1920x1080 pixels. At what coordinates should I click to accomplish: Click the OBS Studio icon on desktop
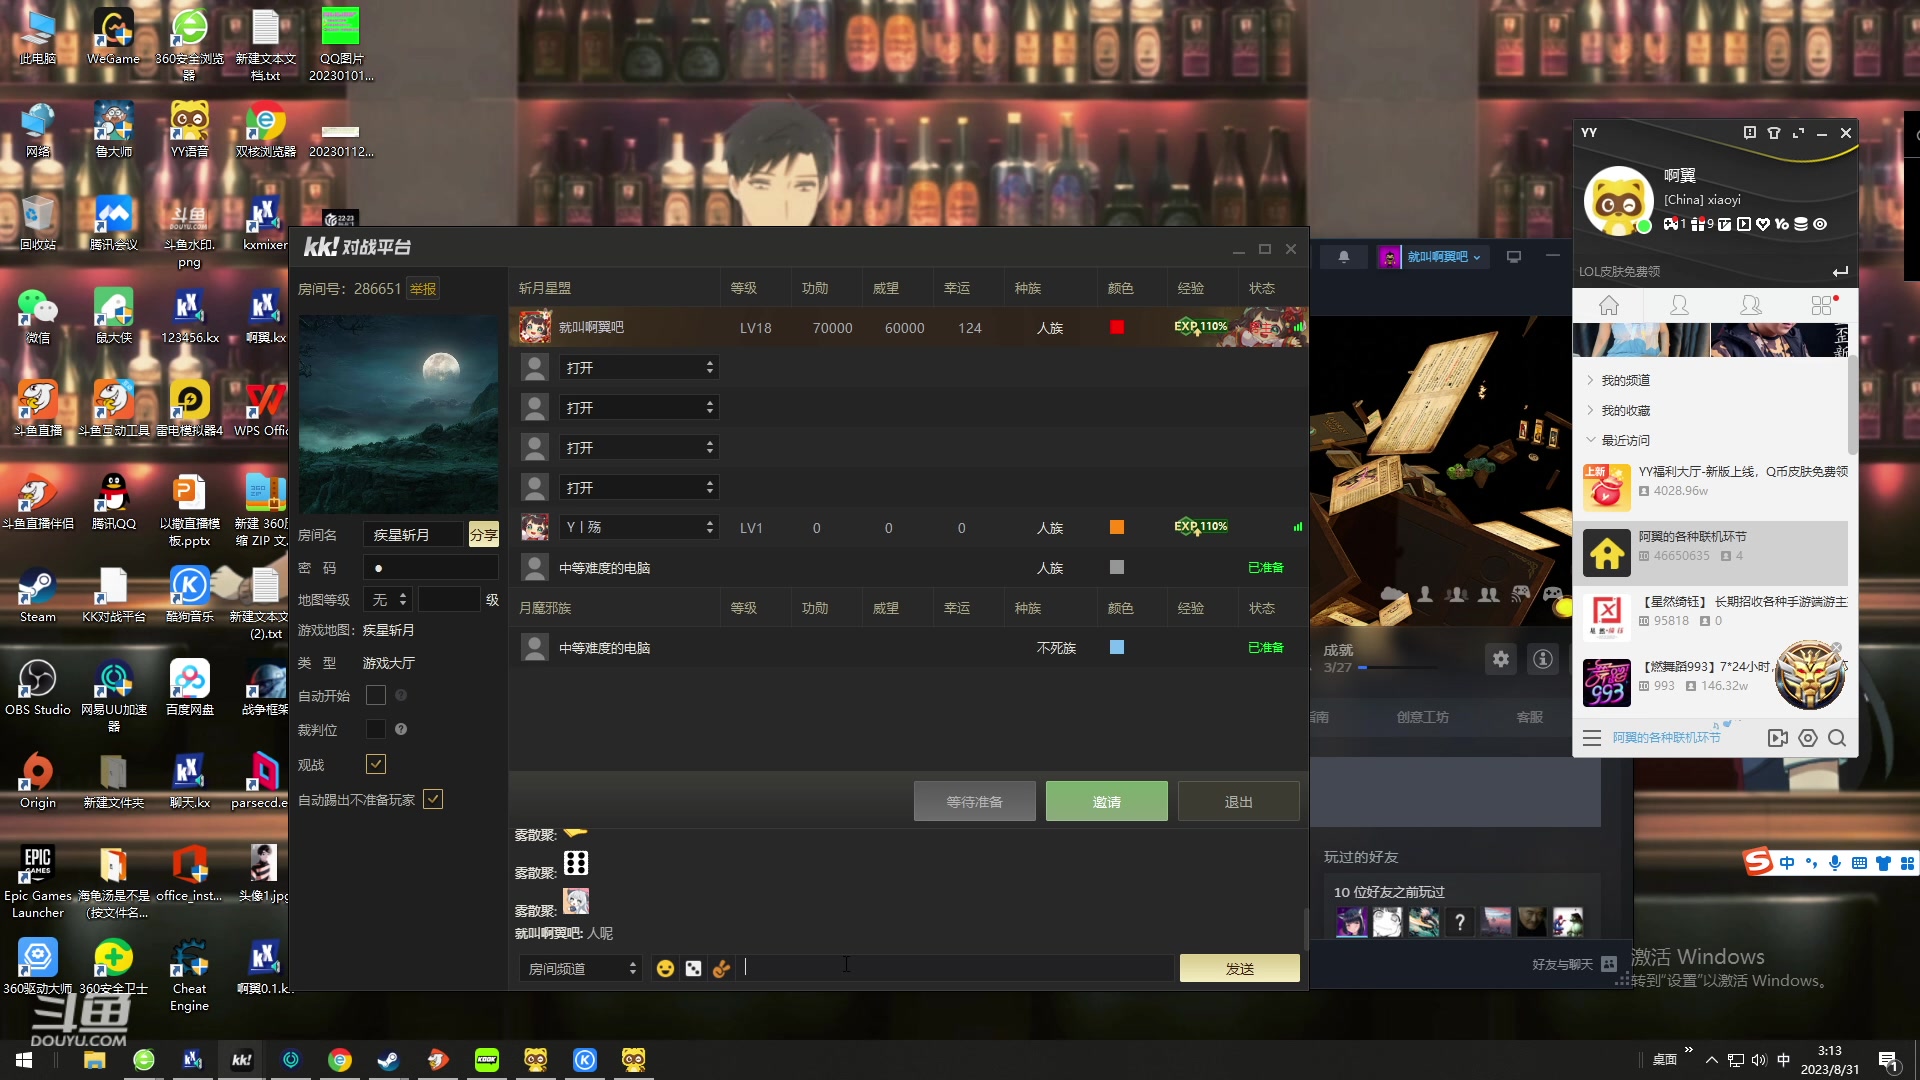coord(36,680)
